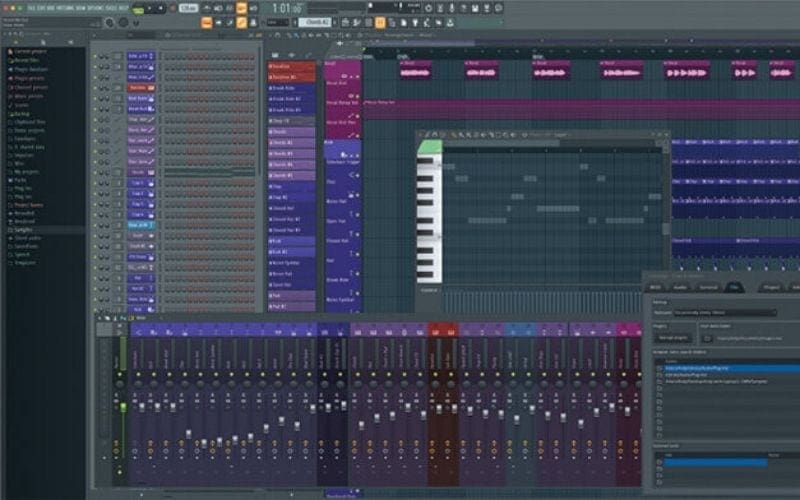Open the snap selector beside pattern selector
800x500 pixels.
tap(278, 22)
